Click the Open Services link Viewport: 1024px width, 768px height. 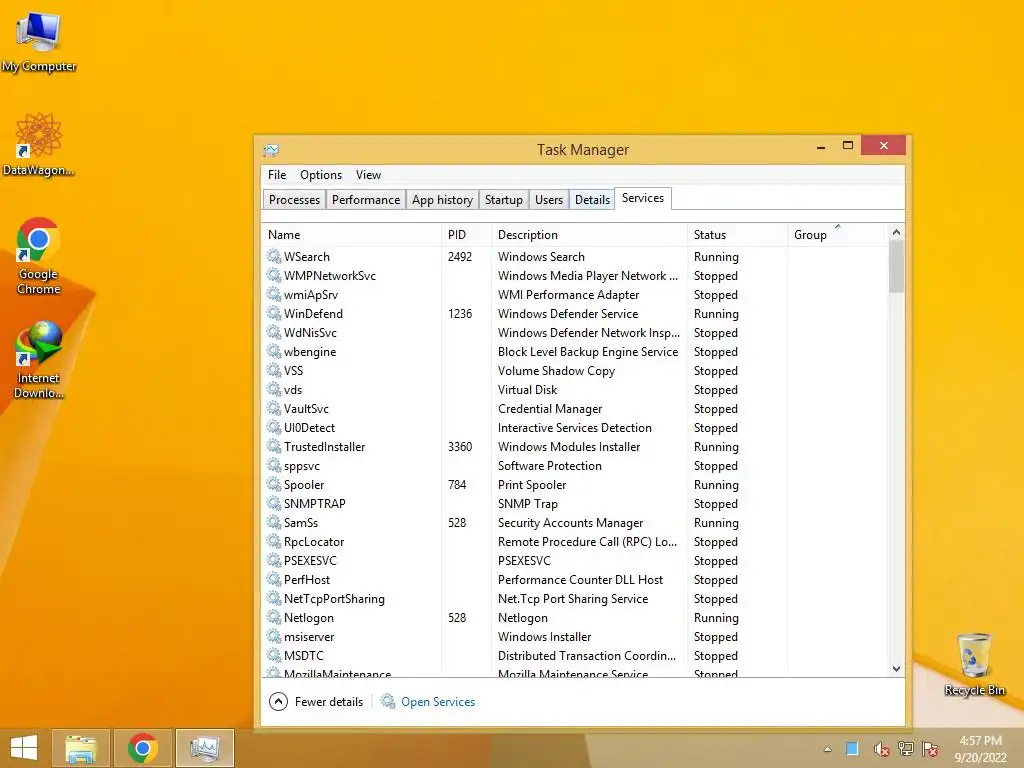(438, 701)
